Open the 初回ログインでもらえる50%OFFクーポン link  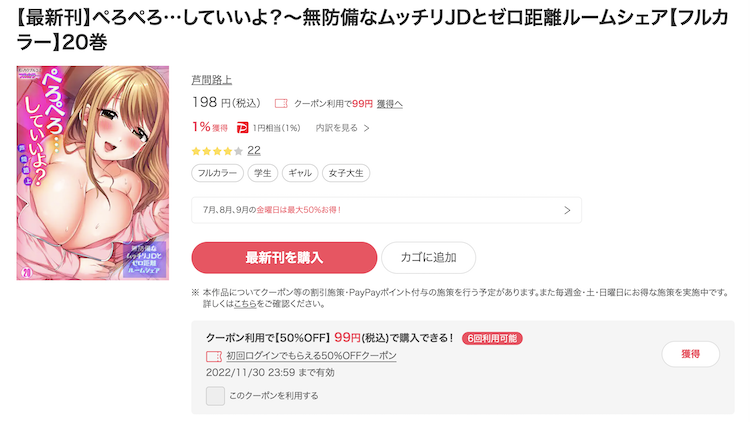tap(311, 356)
